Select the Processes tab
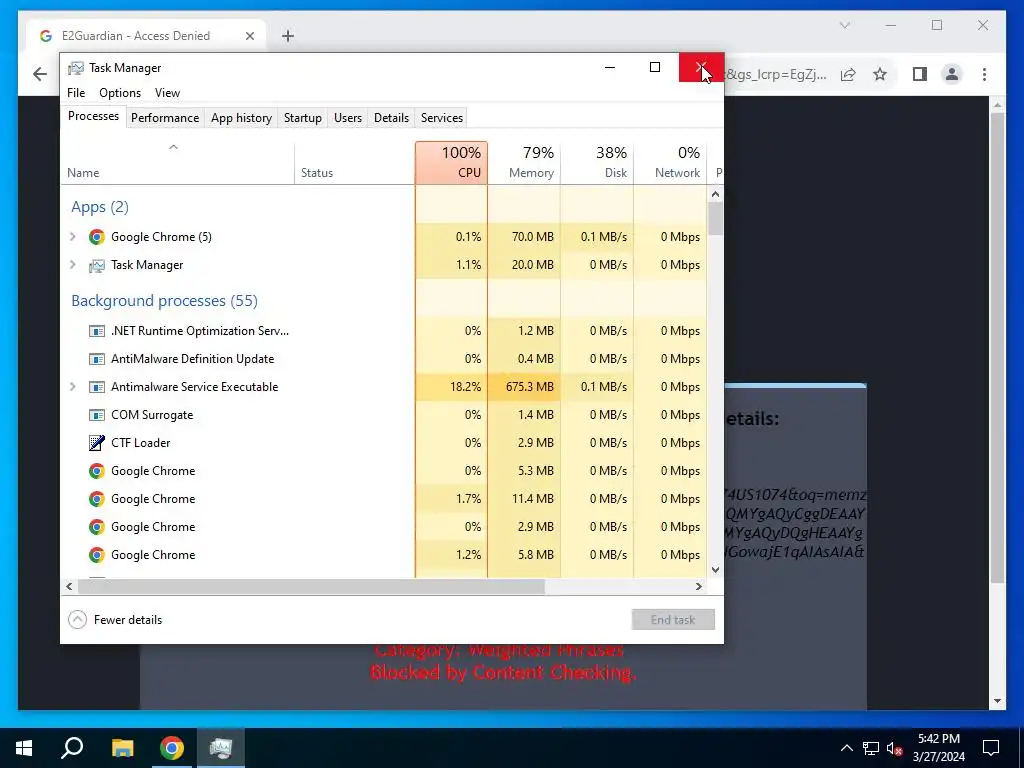Screen dimensions: 1024x768 click(x=93, y=116)
